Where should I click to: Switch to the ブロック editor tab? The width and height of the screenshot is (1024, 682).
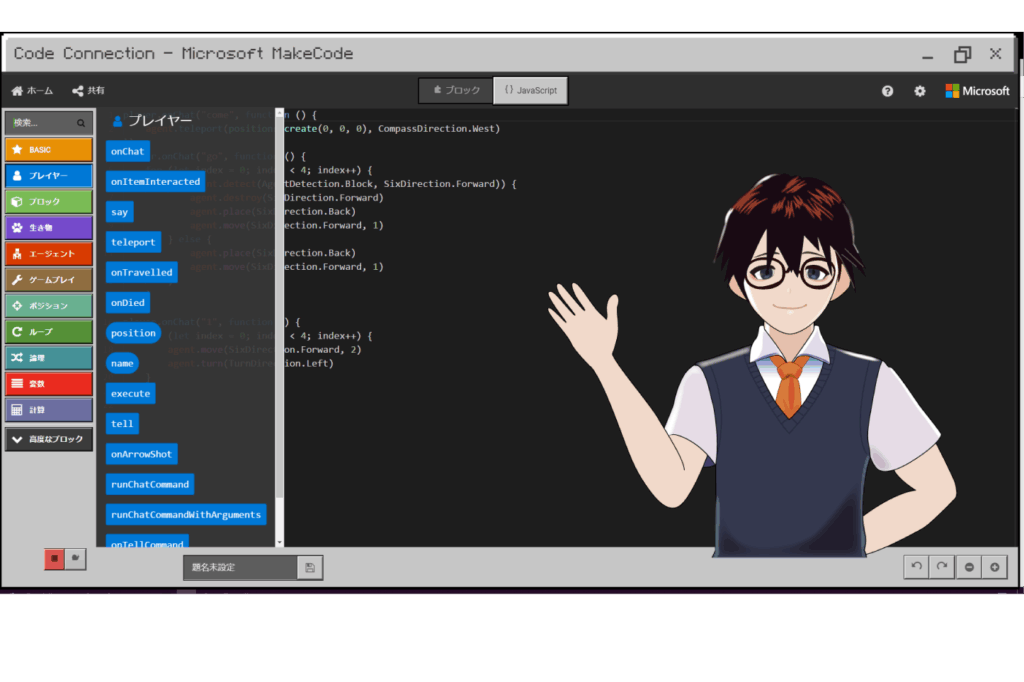[456, 90]
